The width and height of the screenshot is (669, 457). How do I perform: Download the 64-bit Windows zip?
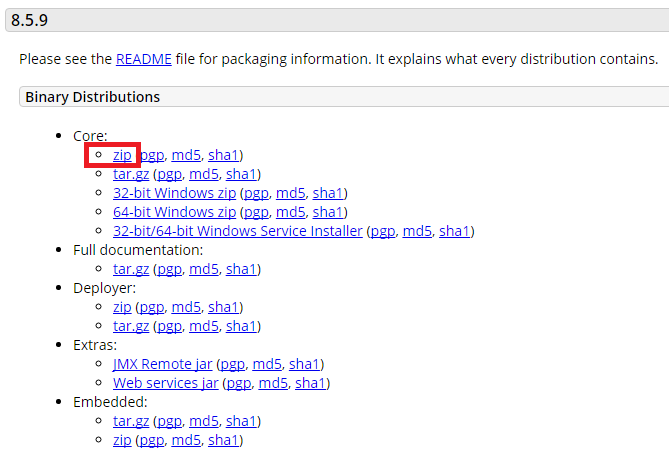point(174,212)
